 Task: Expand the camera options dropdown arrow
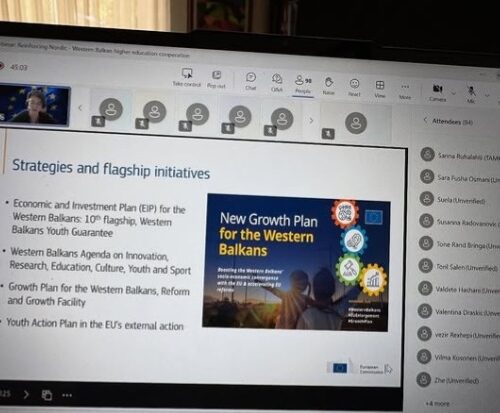(x=453, y=93)
